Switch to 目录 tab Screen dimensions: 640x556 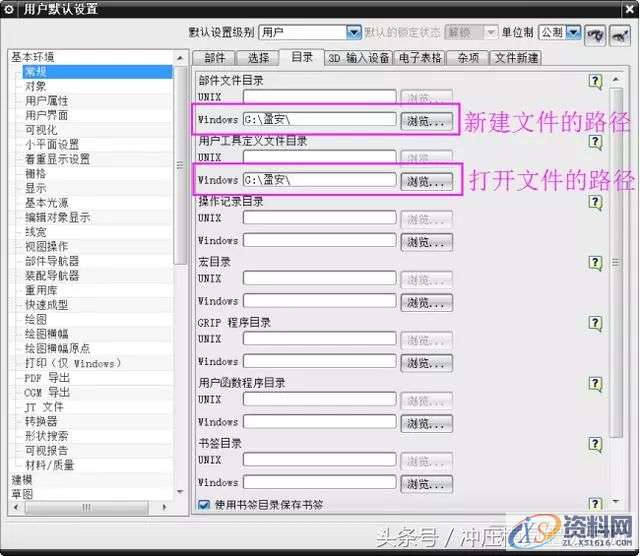302,57
